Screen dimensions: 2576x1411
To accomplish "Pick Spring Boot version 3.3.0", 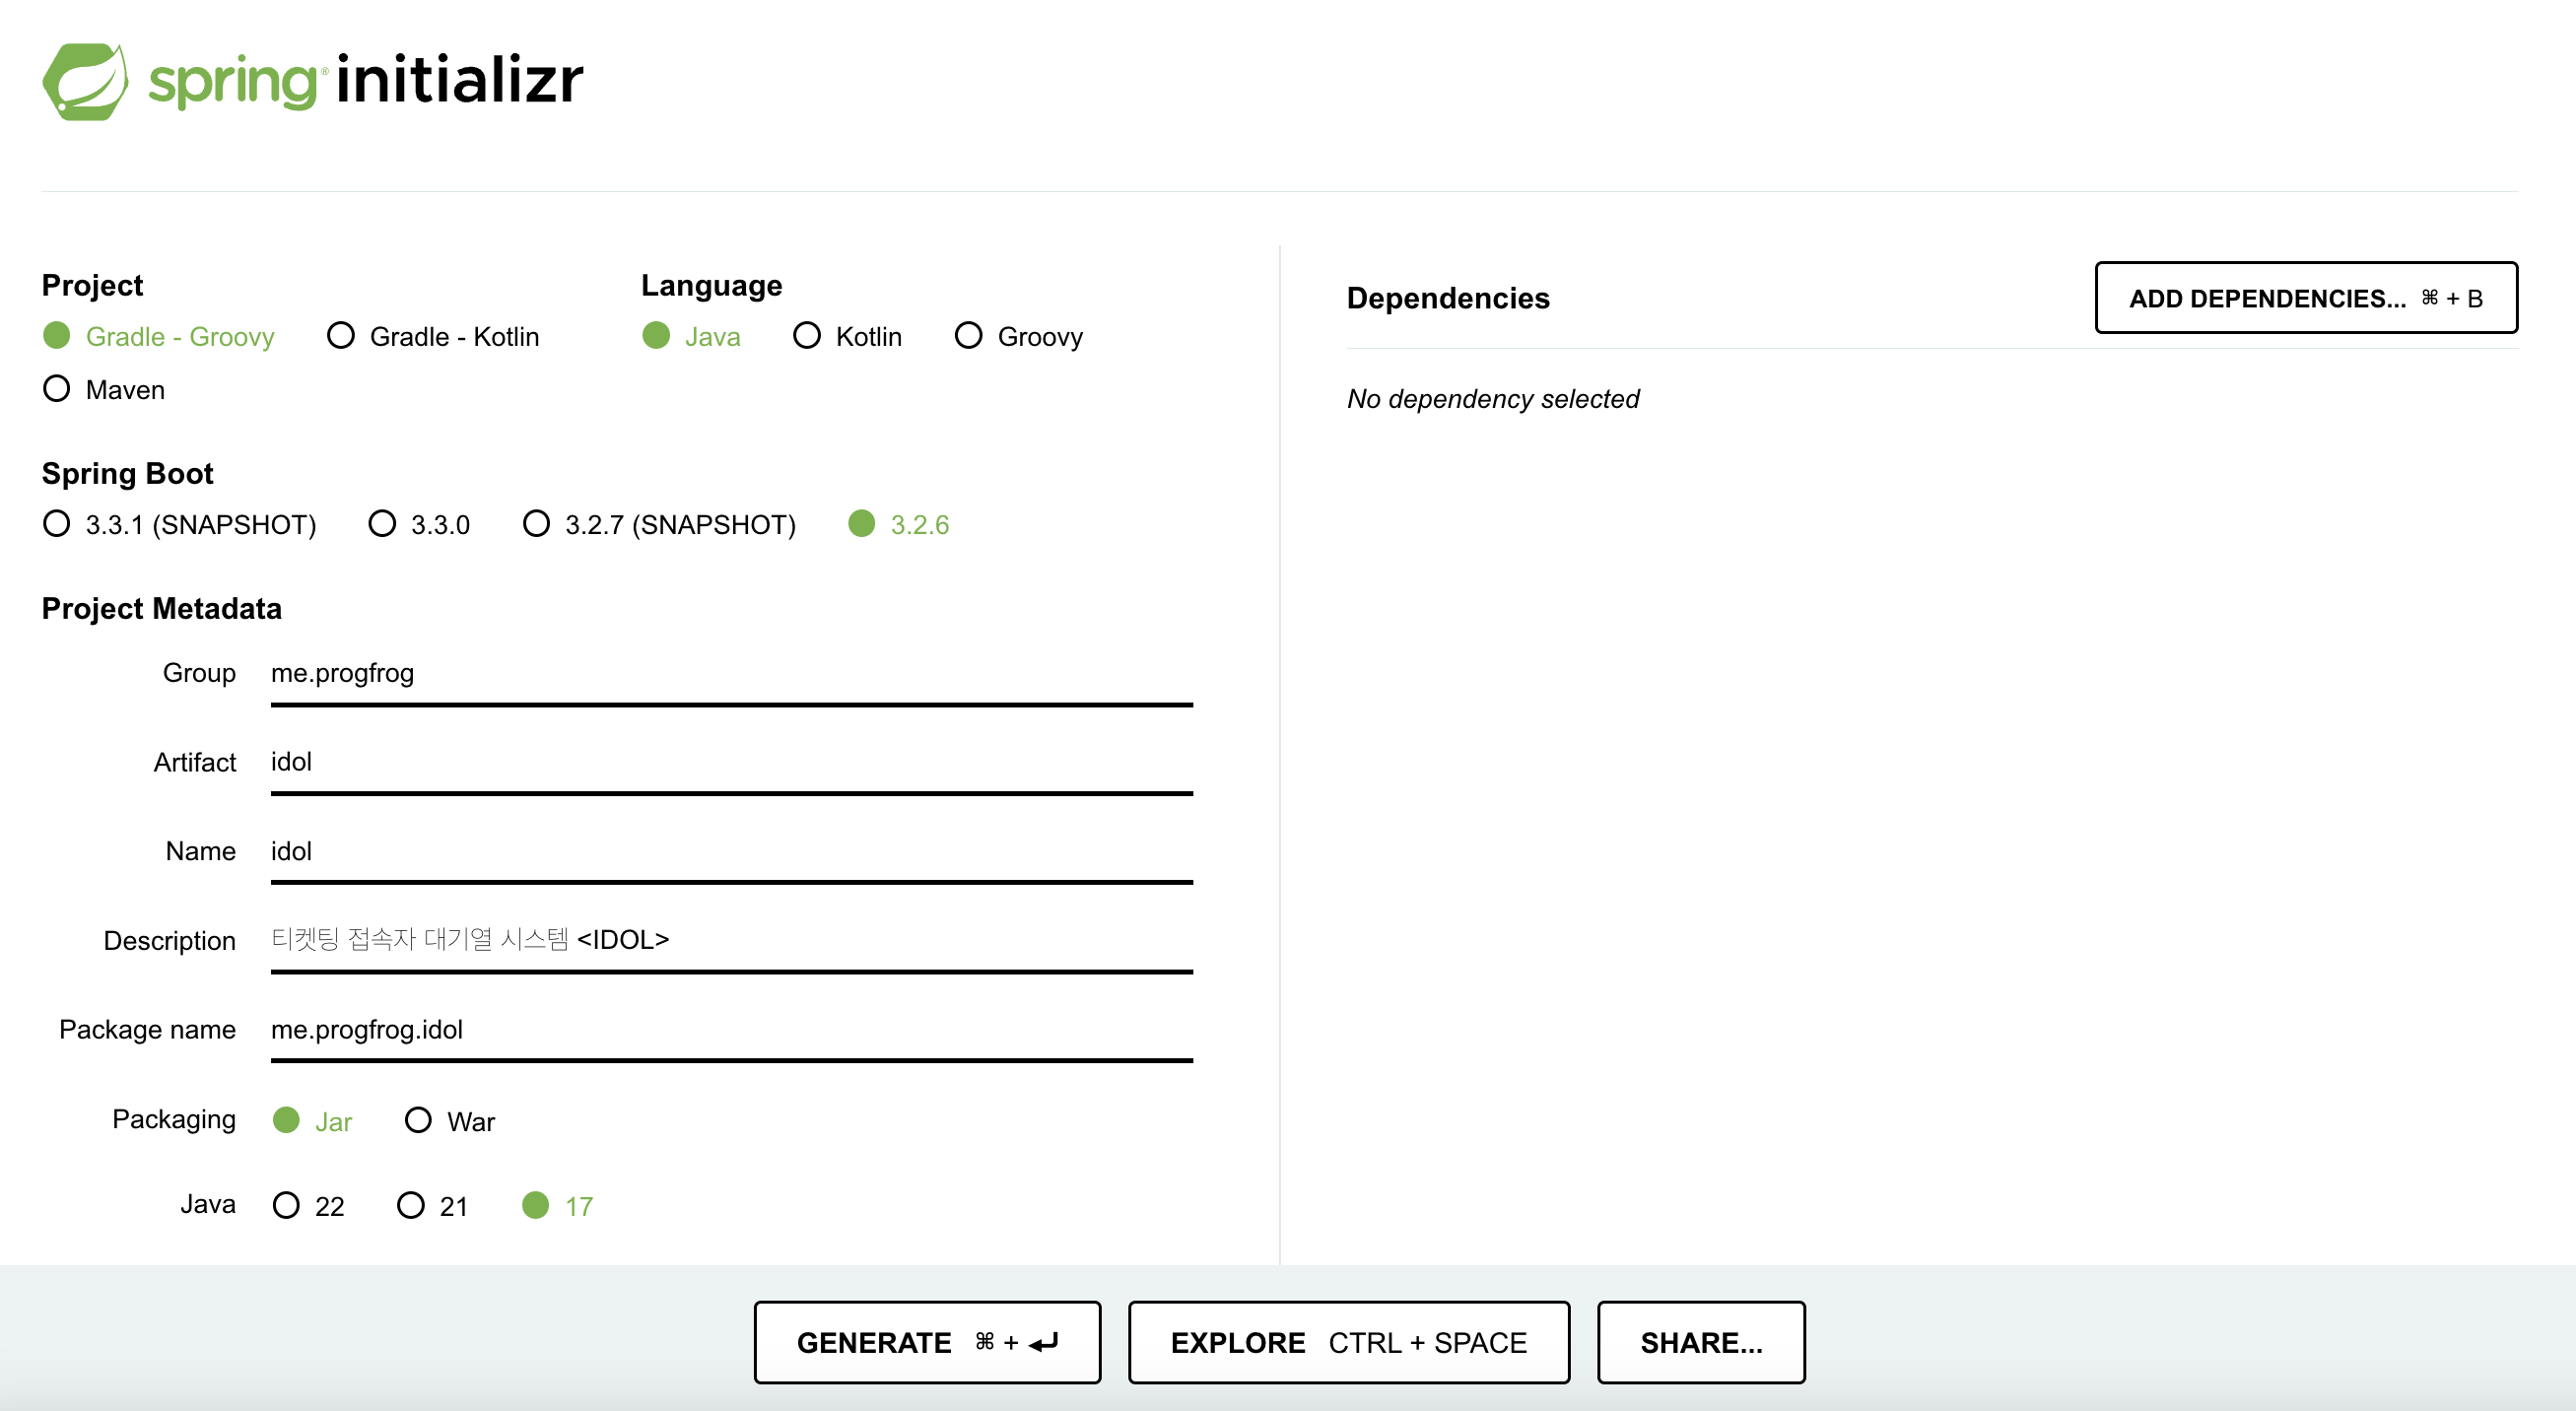I will tap(382, 524).
